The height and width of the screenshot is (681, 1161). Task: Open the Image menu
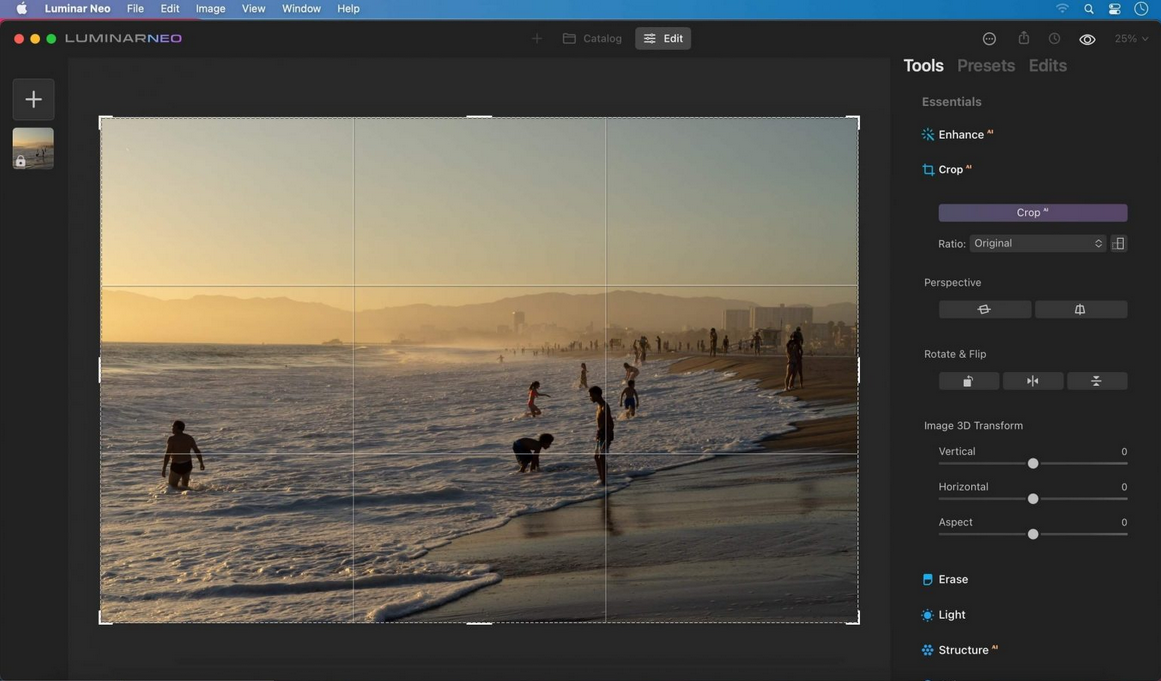[x=210, y=9]
